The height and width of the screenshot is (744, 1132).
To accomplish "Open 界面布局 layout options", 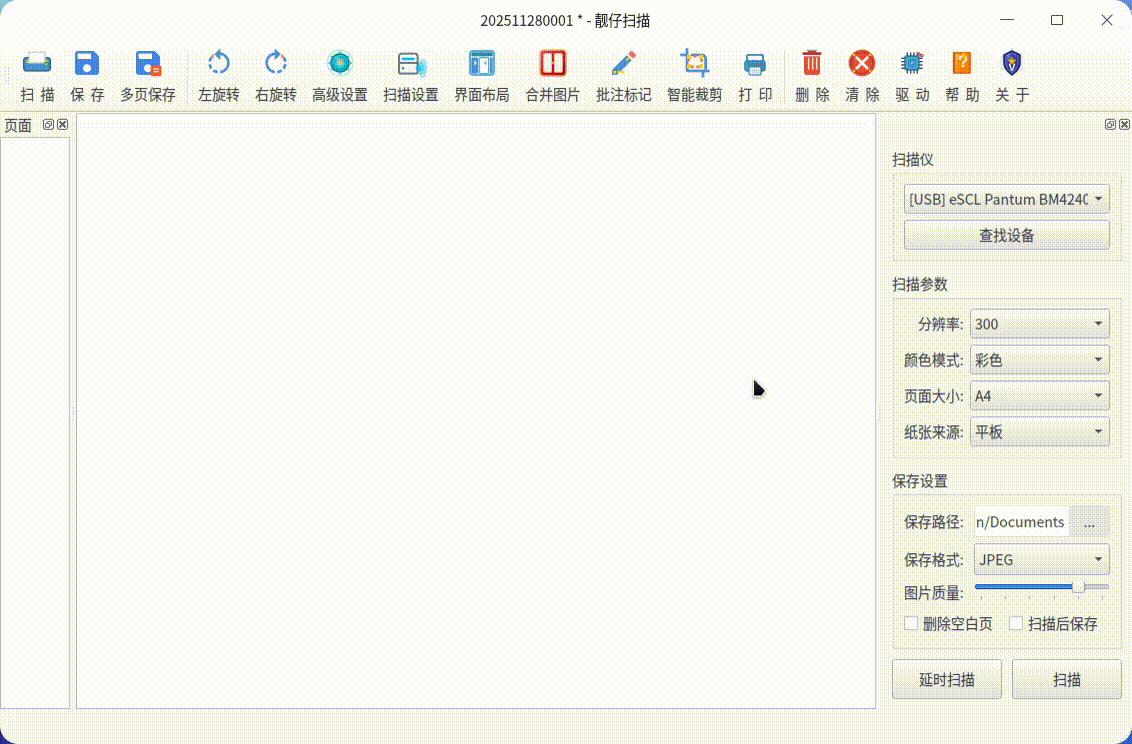I will point(482,64).
